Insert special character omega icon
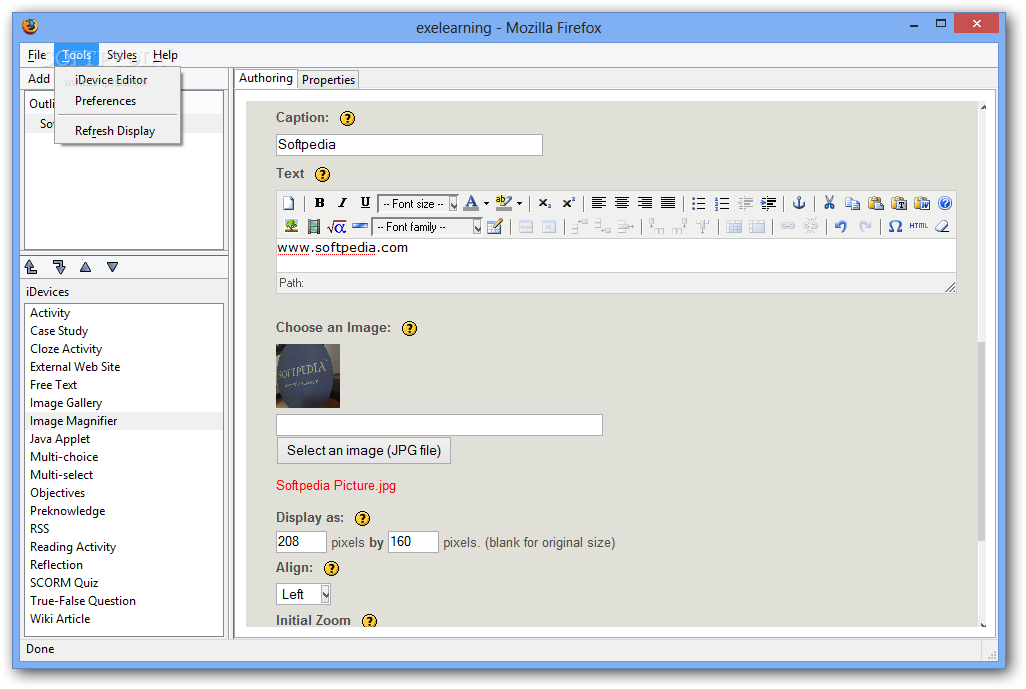The height and width of the screenshot is (689, 1026). [x=895, y=226]
